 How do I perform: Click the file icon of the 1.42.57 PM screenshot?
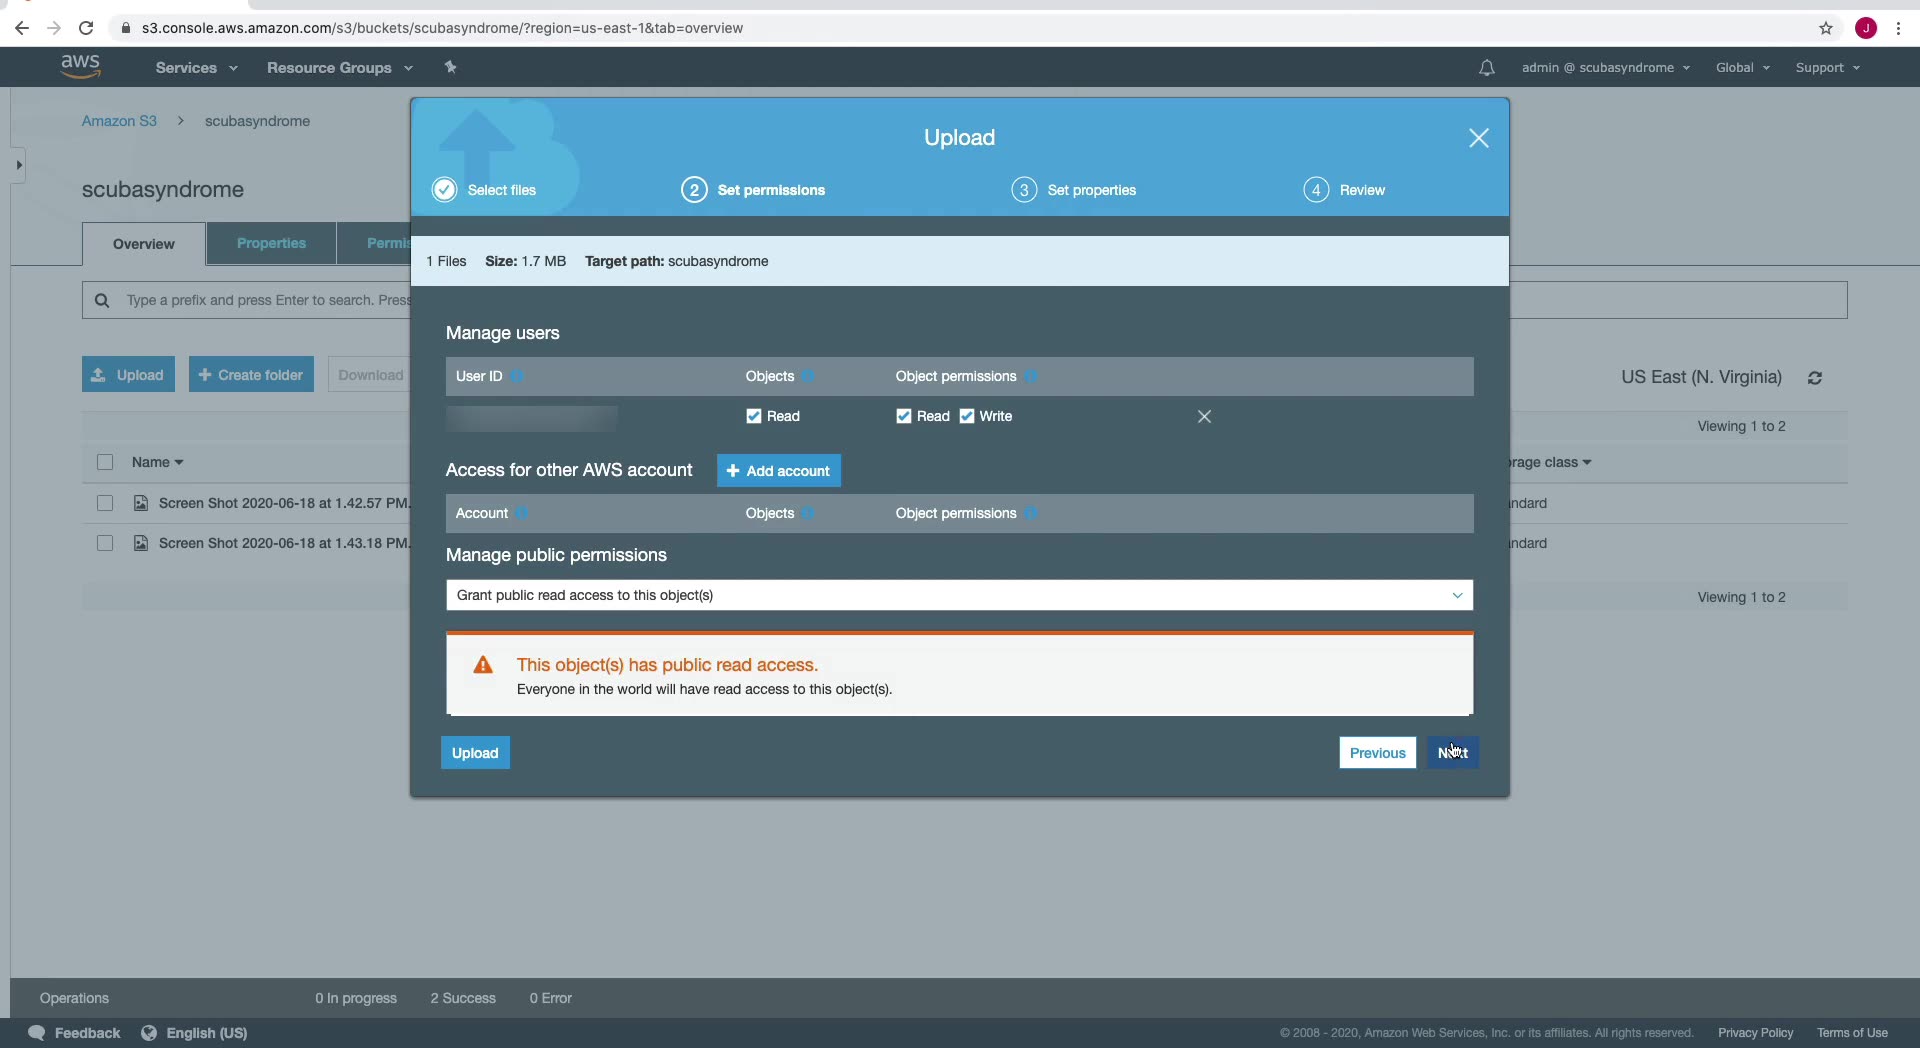click(x=141, y=503)
